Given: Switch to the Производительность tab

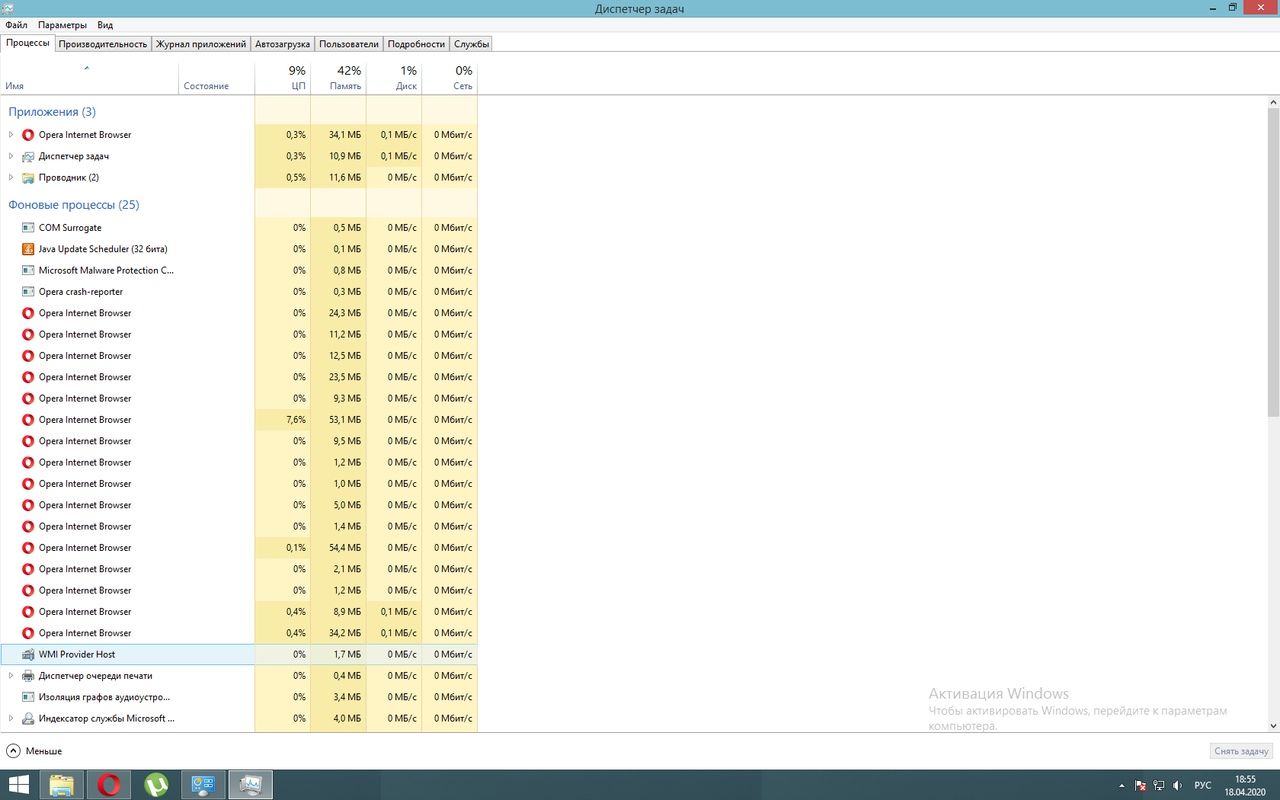Looking at the screenshot, I should (x=103, y=44).
